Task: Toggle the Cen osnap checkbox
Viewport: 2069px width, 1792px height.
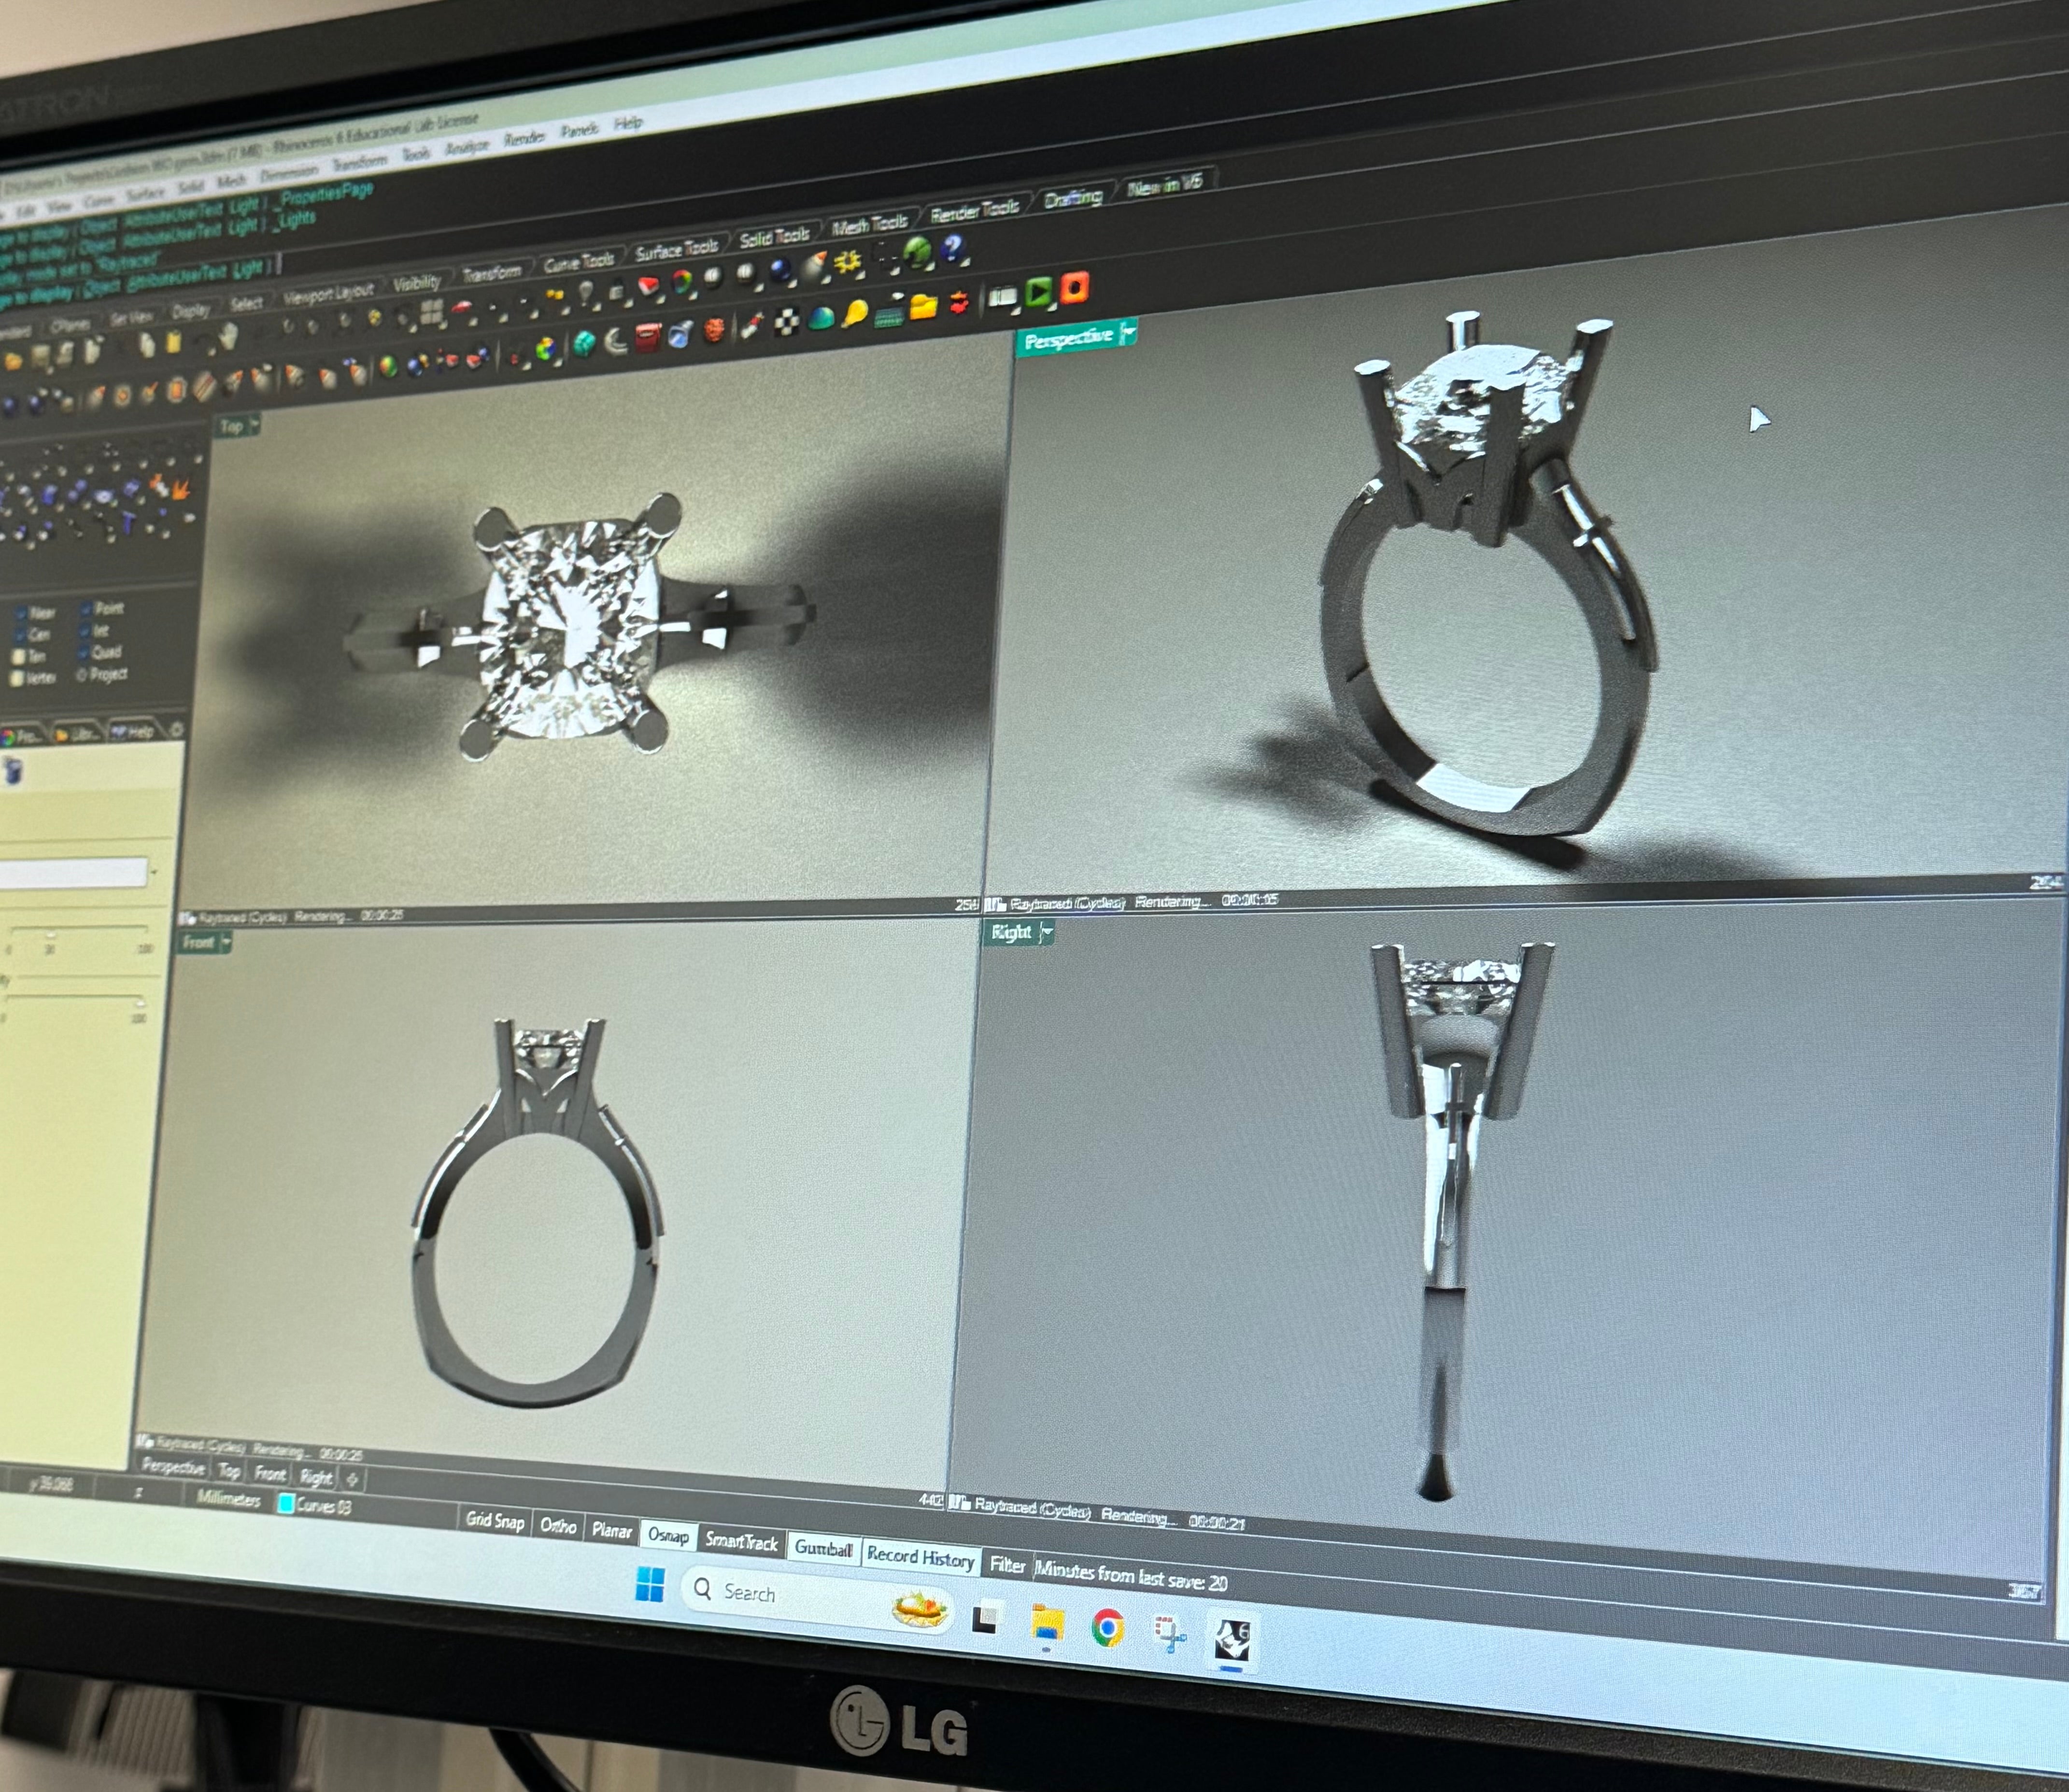Action: click(x=20, y=635)
